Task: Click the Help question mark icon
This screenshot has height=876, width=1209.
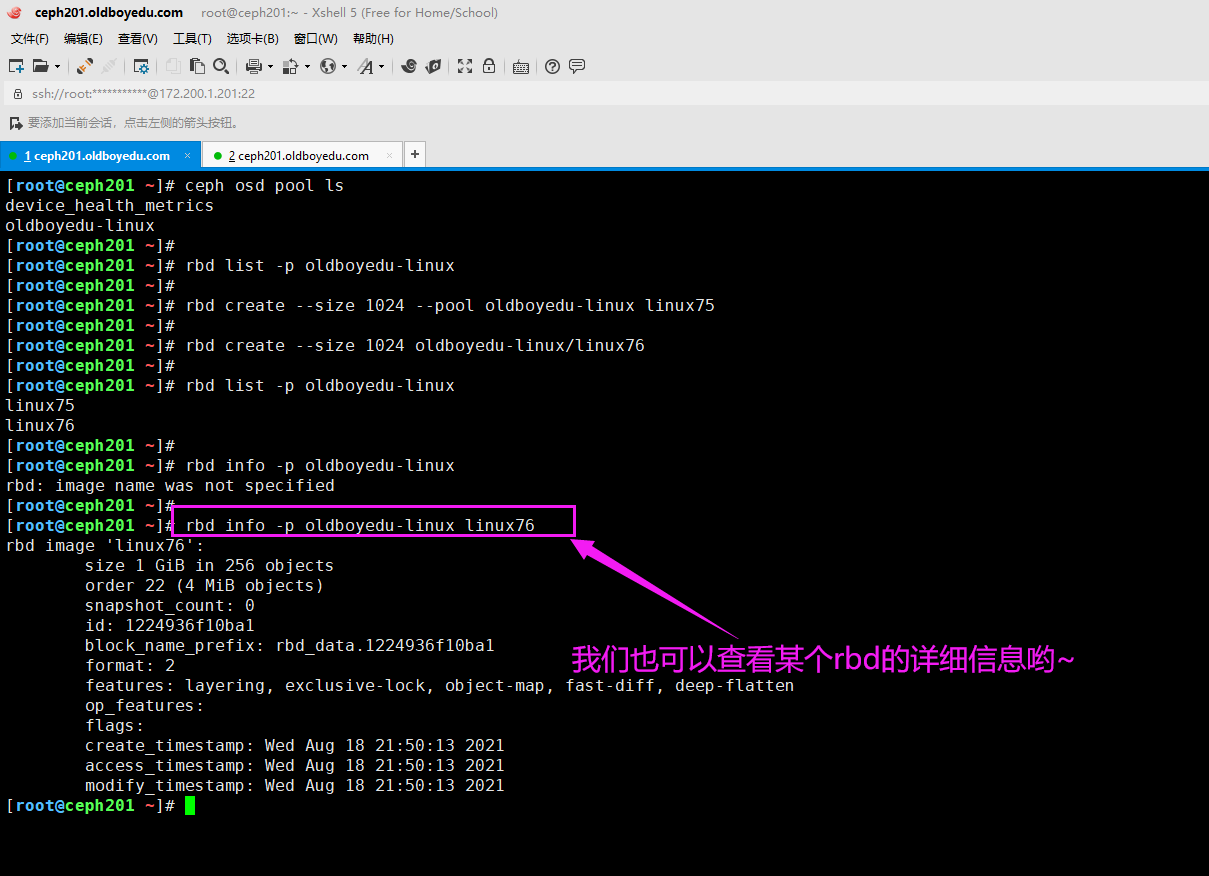Action: [552, 67]
